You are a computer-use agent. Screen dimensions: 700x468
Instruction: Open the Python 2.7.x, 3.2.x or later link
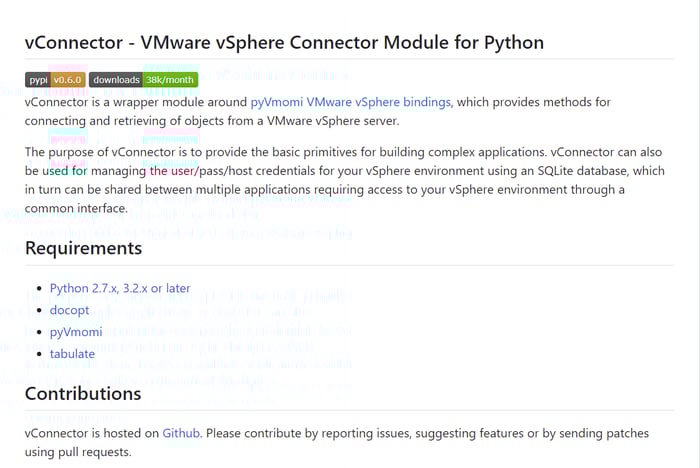tap(120, 288)
